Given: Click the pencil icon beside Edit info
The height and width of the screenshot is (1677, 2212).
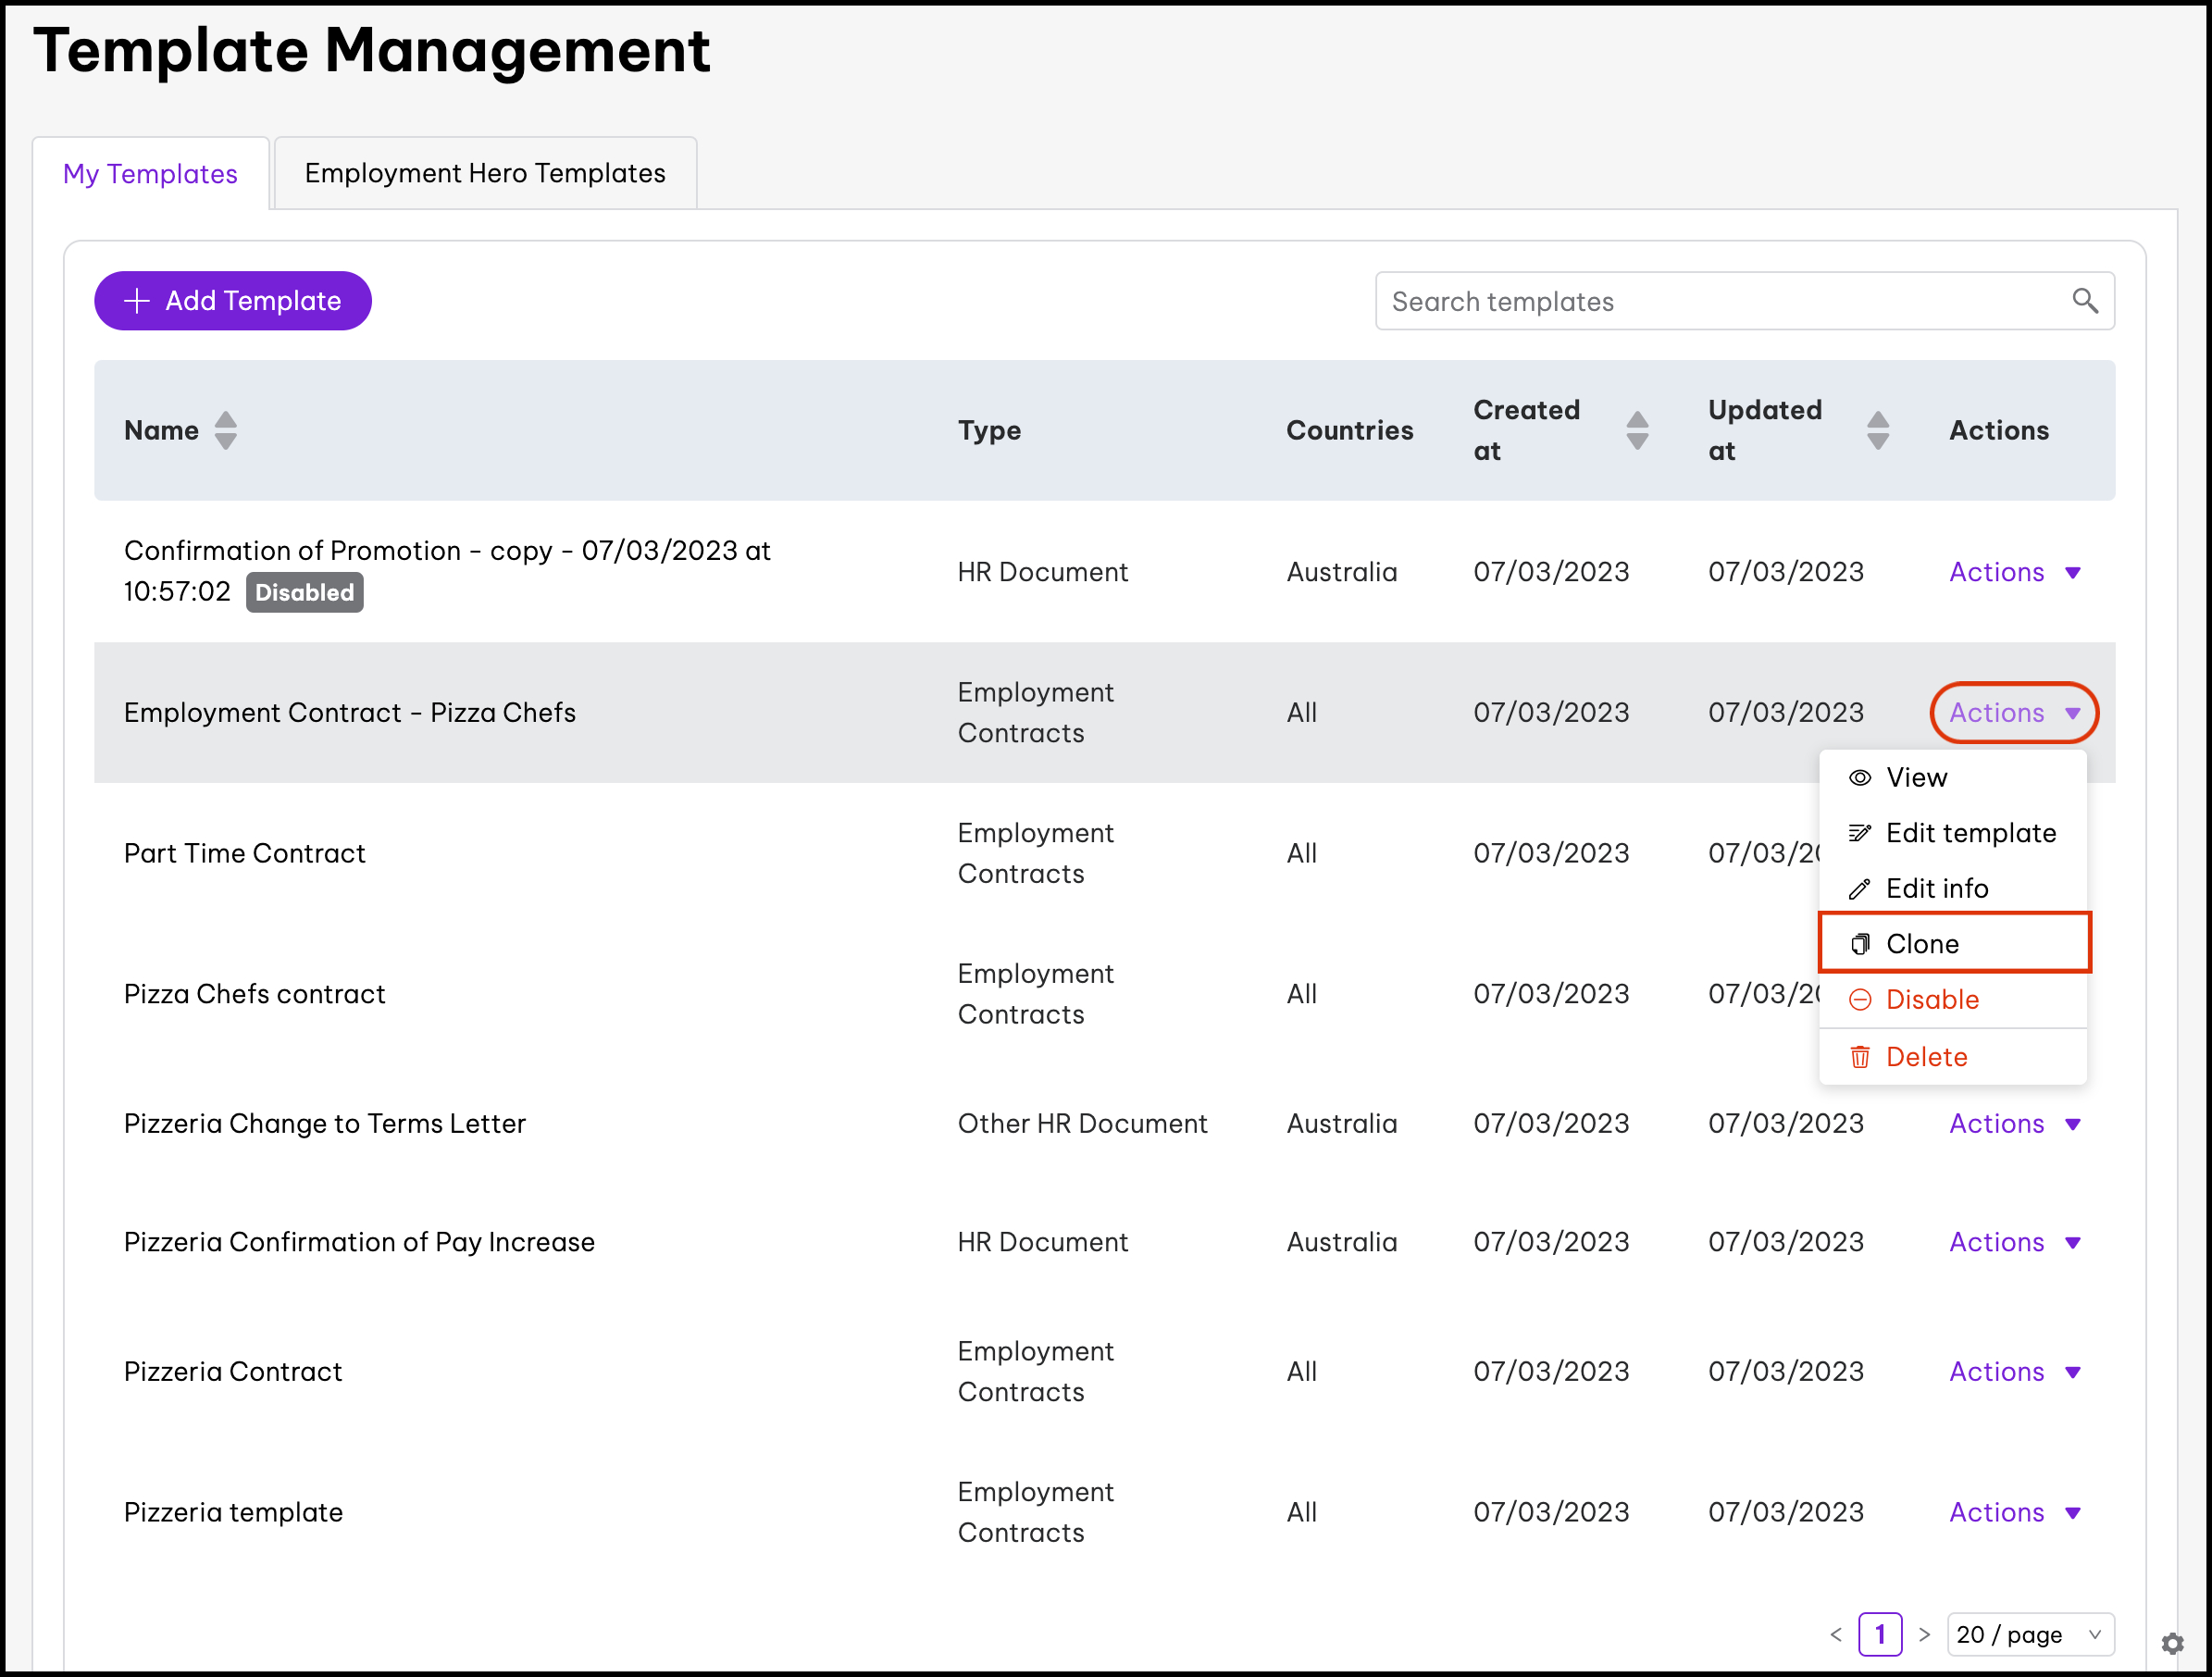Looking at the screenshot, I should pos(1859,889).
